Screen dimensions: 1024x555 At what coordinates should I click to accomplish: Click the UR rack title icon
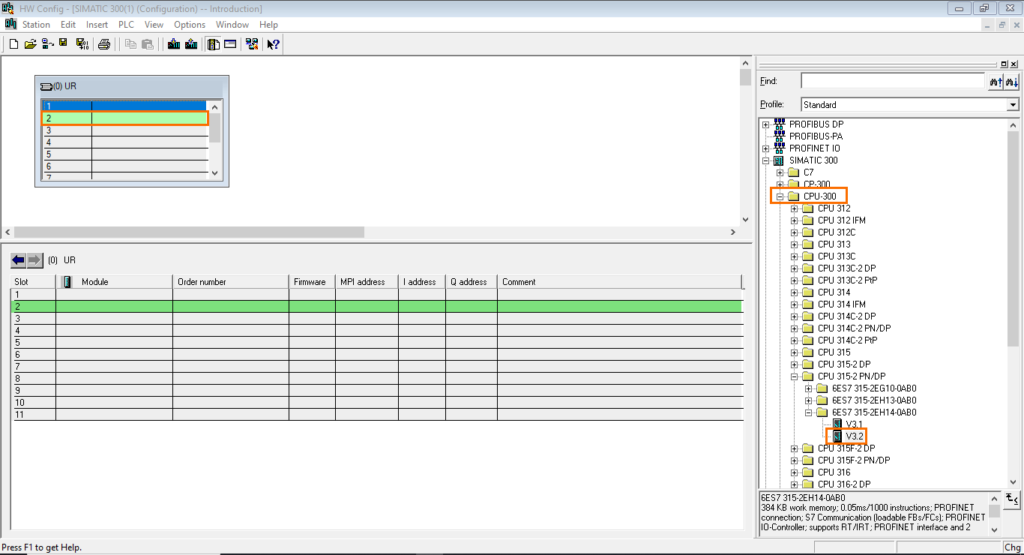(x=46, y=86)
